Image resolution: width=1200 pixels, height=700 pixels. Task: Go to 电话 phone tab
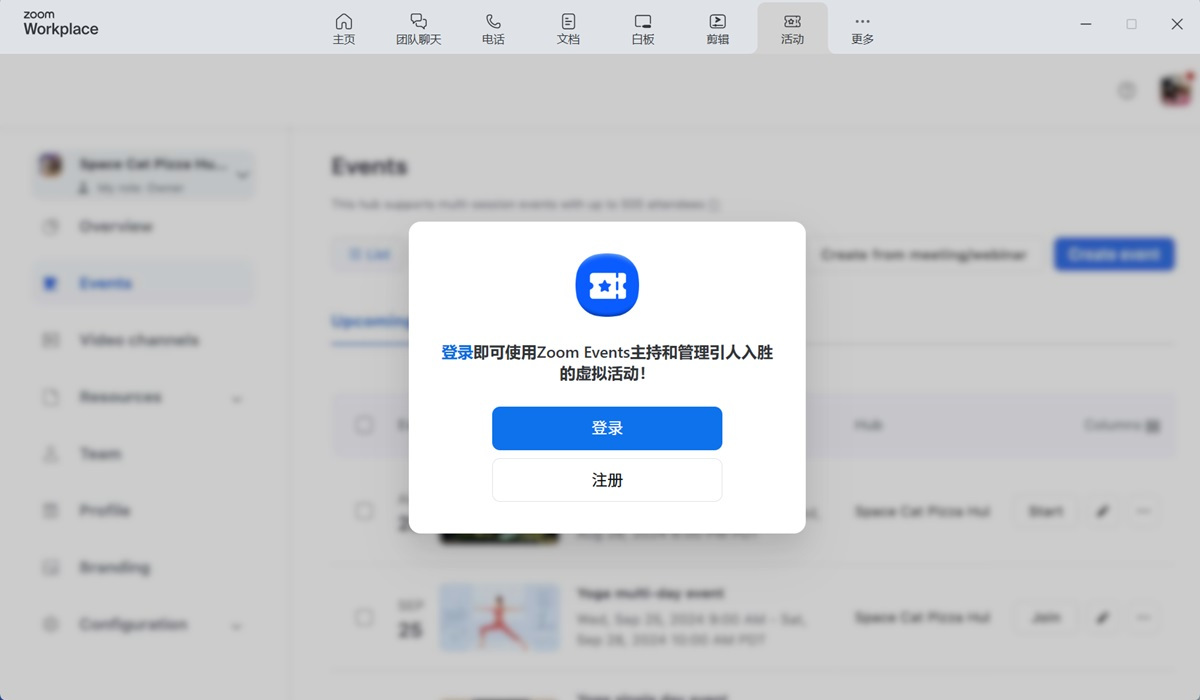(493, 28)
